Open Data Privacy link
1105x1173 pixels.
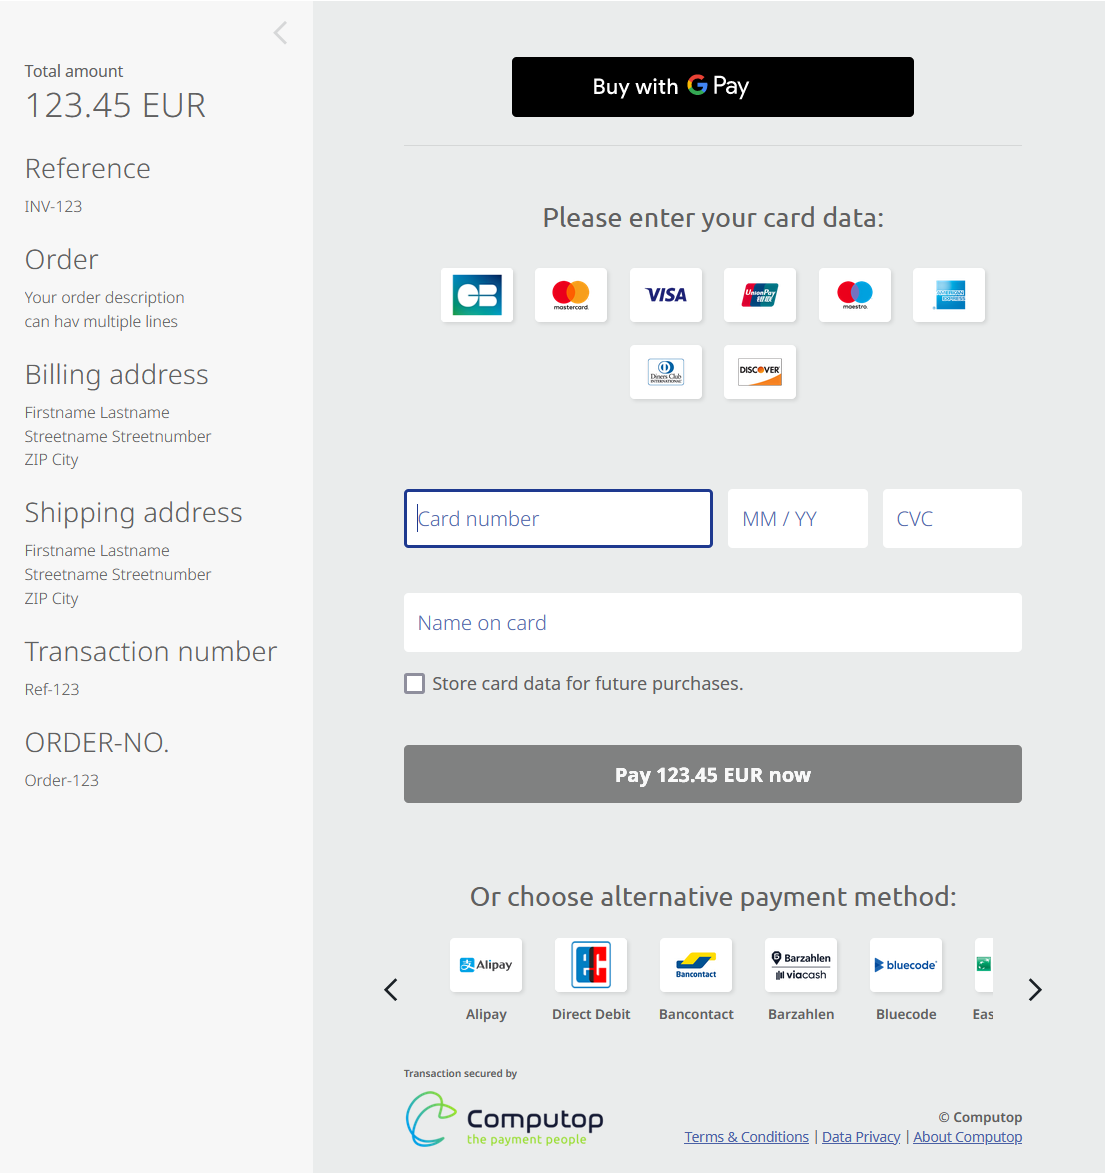pyautogui.click(x=861, y=1137)
